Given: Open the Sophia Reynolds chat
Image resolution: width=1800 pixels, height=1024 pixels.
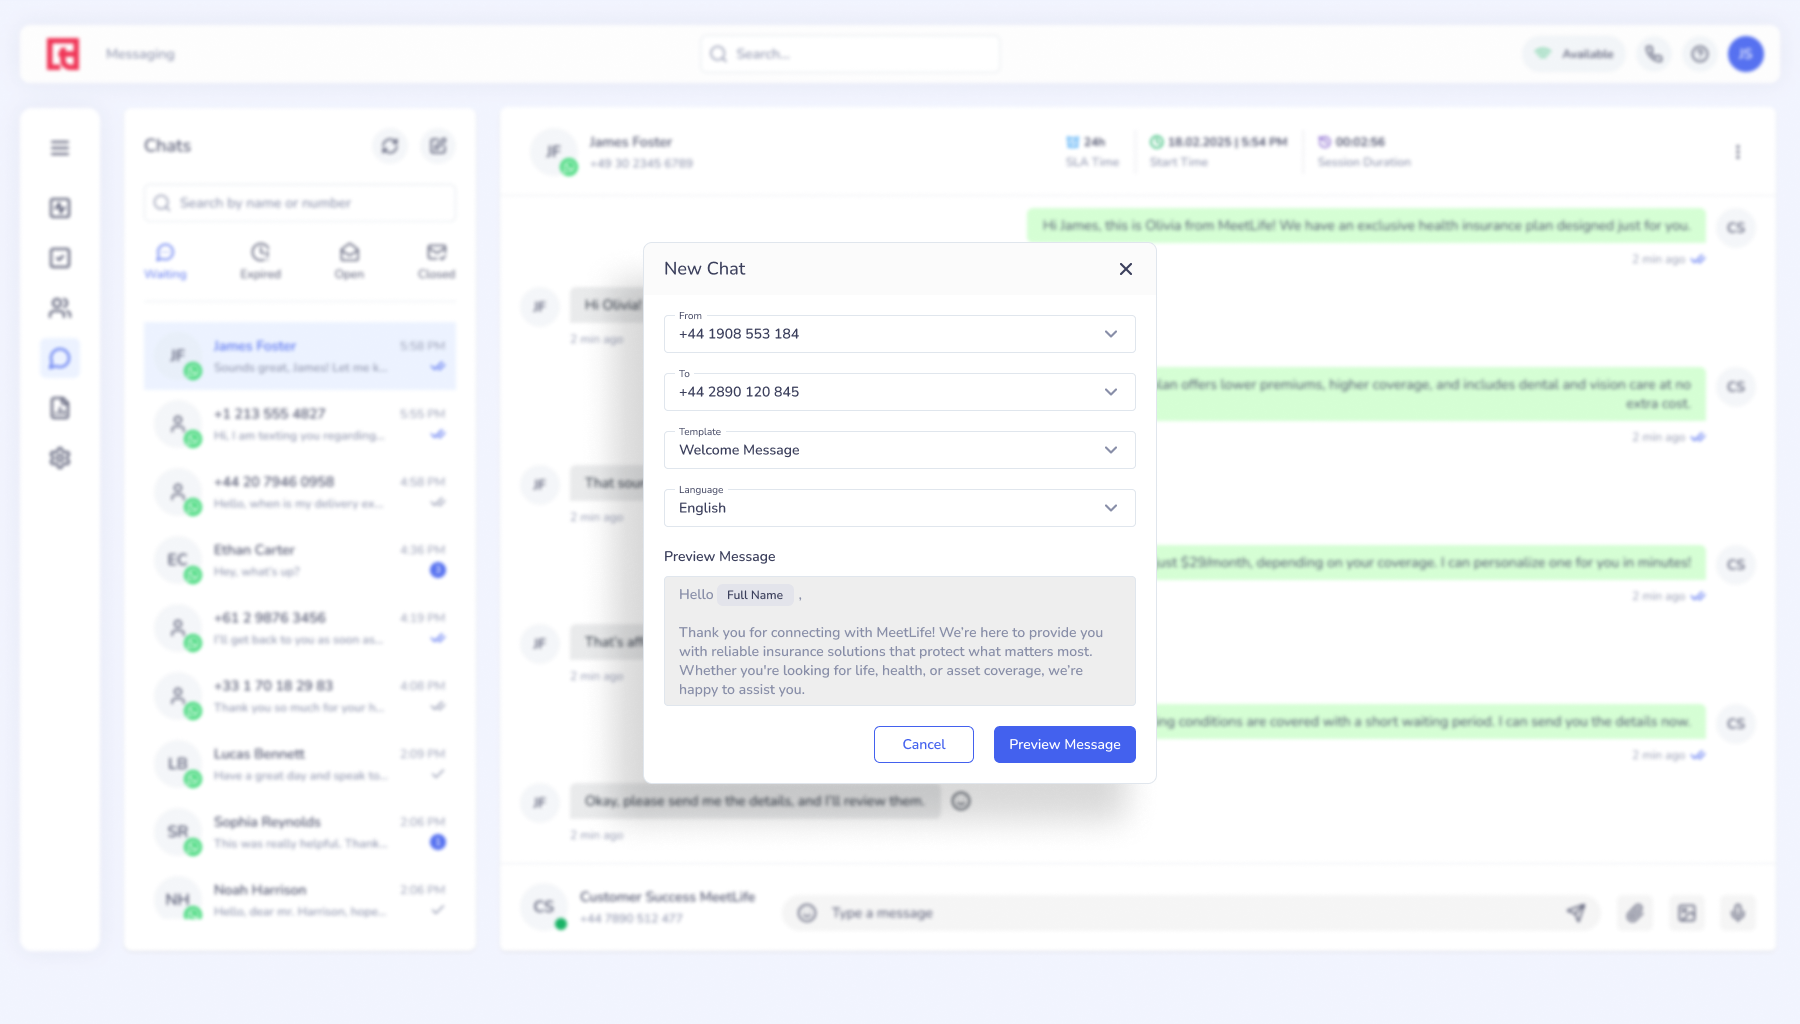Looking at the screenshot, I should pyautogui.click(x=300, y=832).
